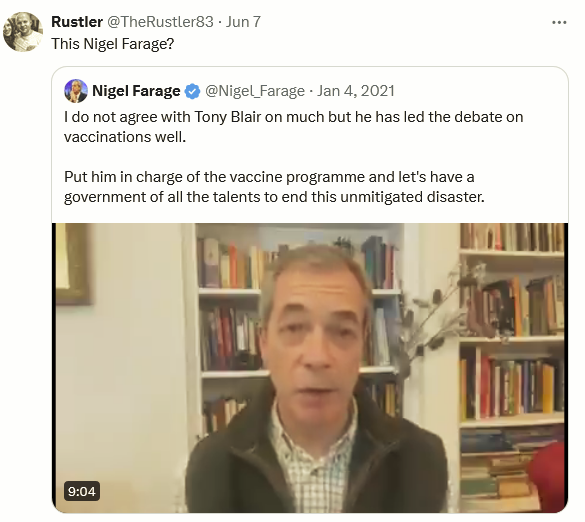Screen dimensions: 585x522
Task: Click the "vaccinations well." line of the quote
Action: [x=125, y=137]
